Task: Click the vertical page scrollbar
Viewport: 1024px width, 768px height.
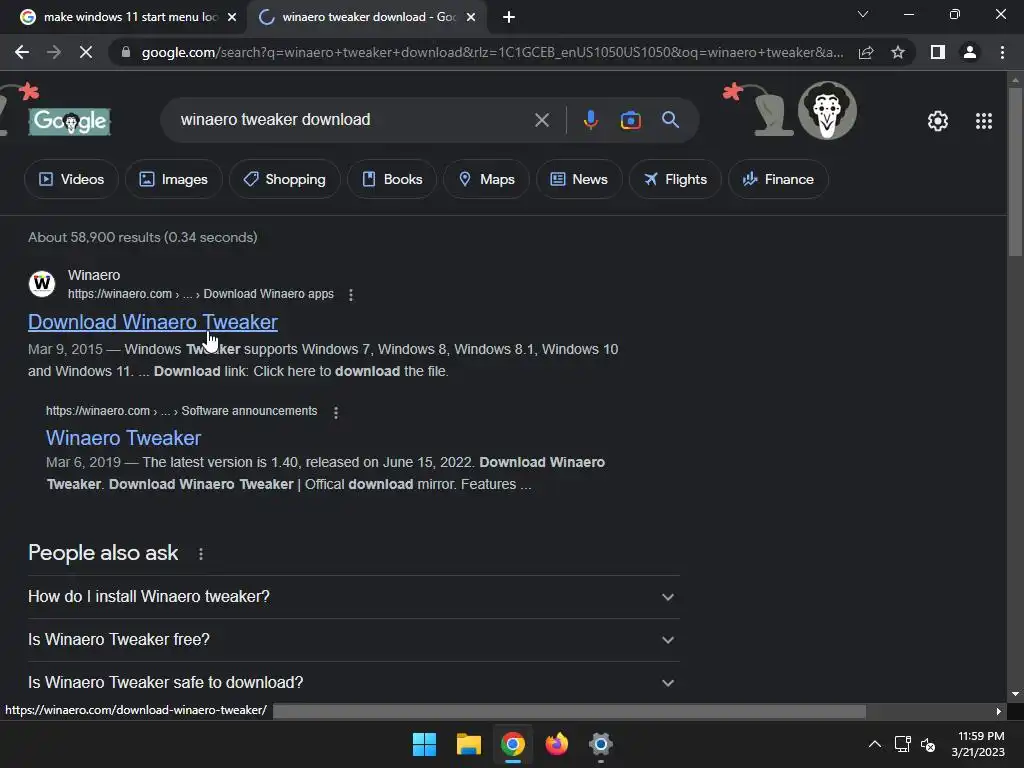Action: point(1015,173)
